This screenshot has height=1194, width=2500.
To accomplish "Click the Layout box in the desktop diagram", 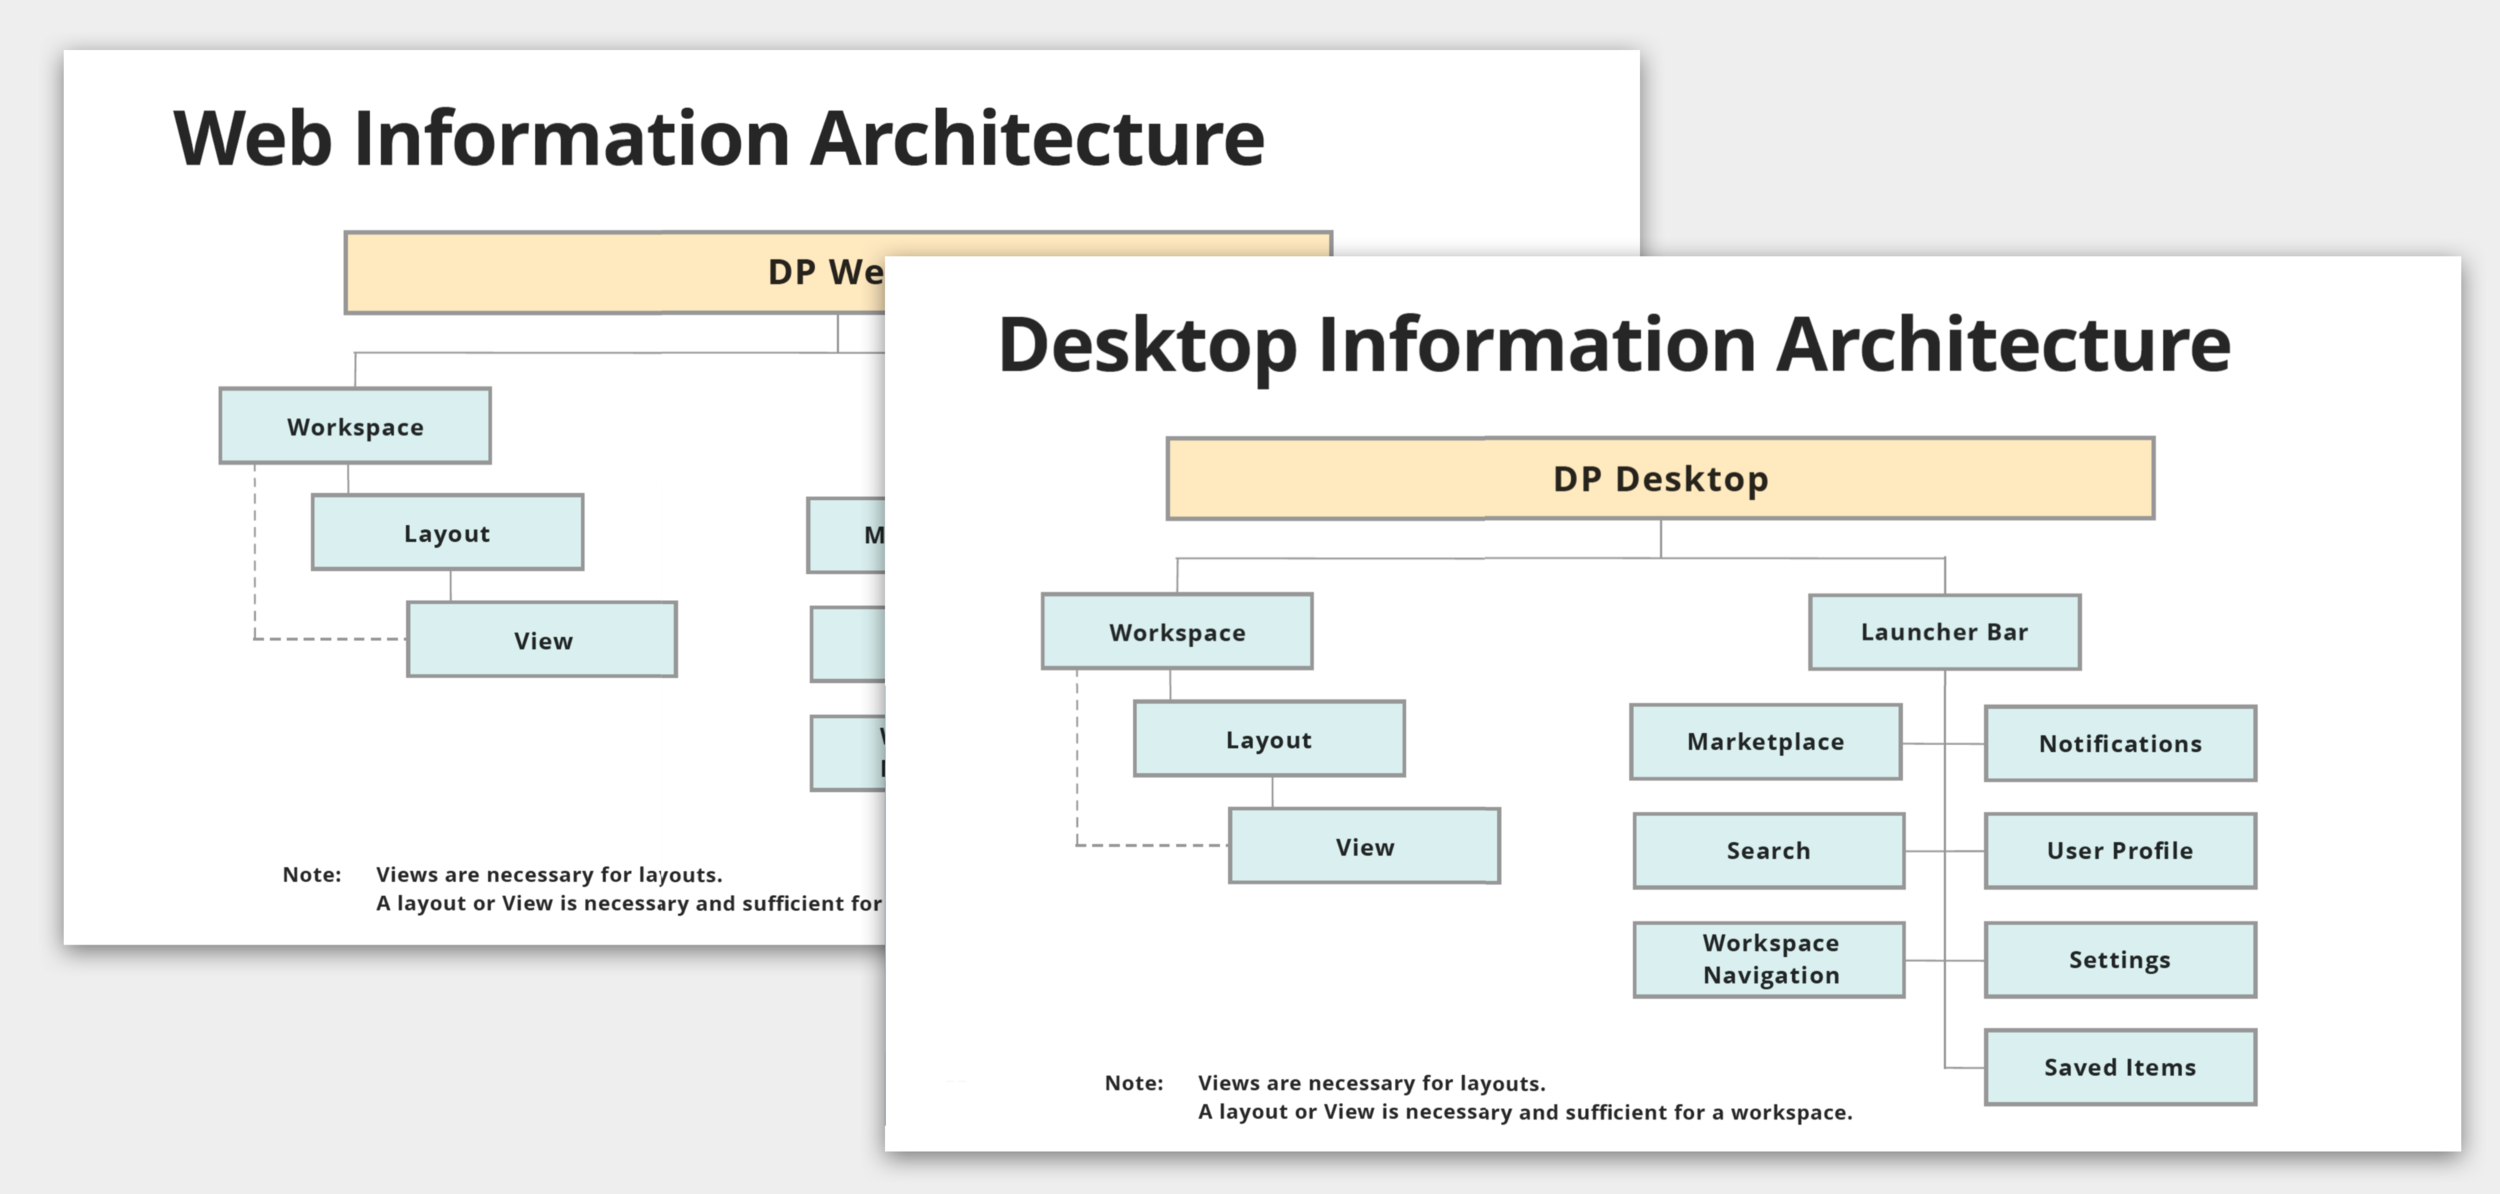I will (1268, 739).
